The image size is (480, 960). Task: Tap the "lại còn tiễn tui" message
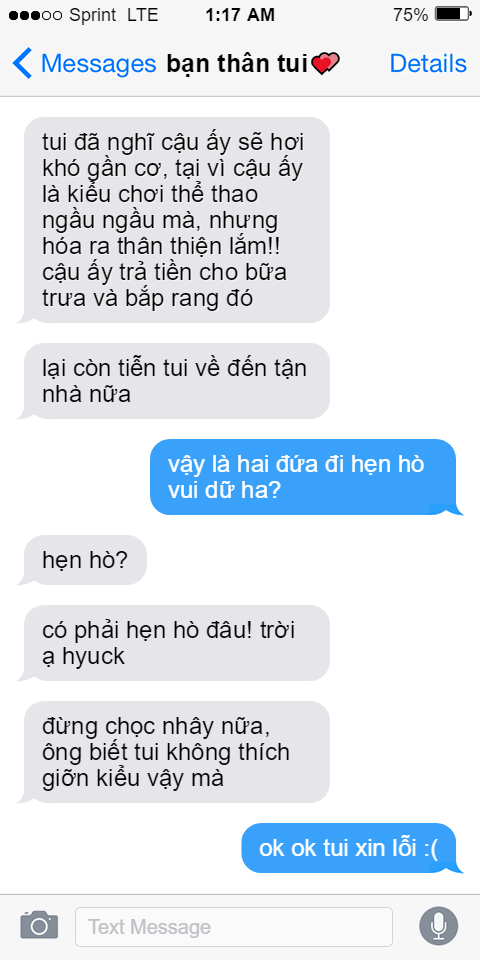click(x=174, y=381)
